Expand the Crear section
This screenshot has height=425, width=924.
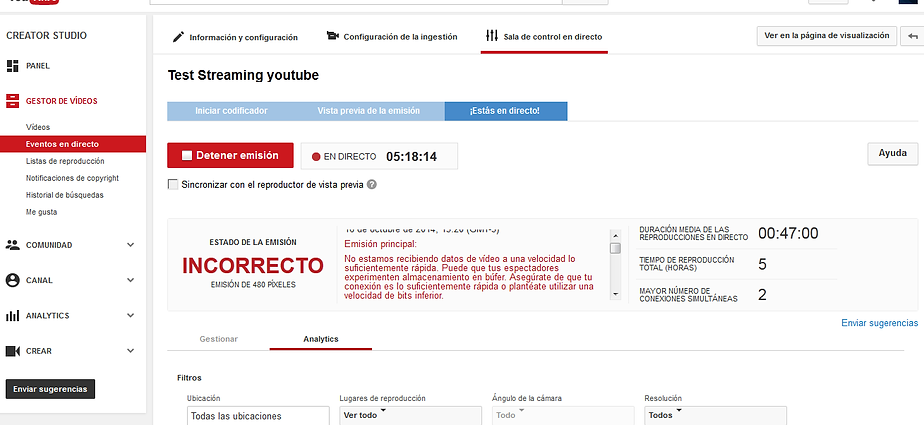pos(131,351)
